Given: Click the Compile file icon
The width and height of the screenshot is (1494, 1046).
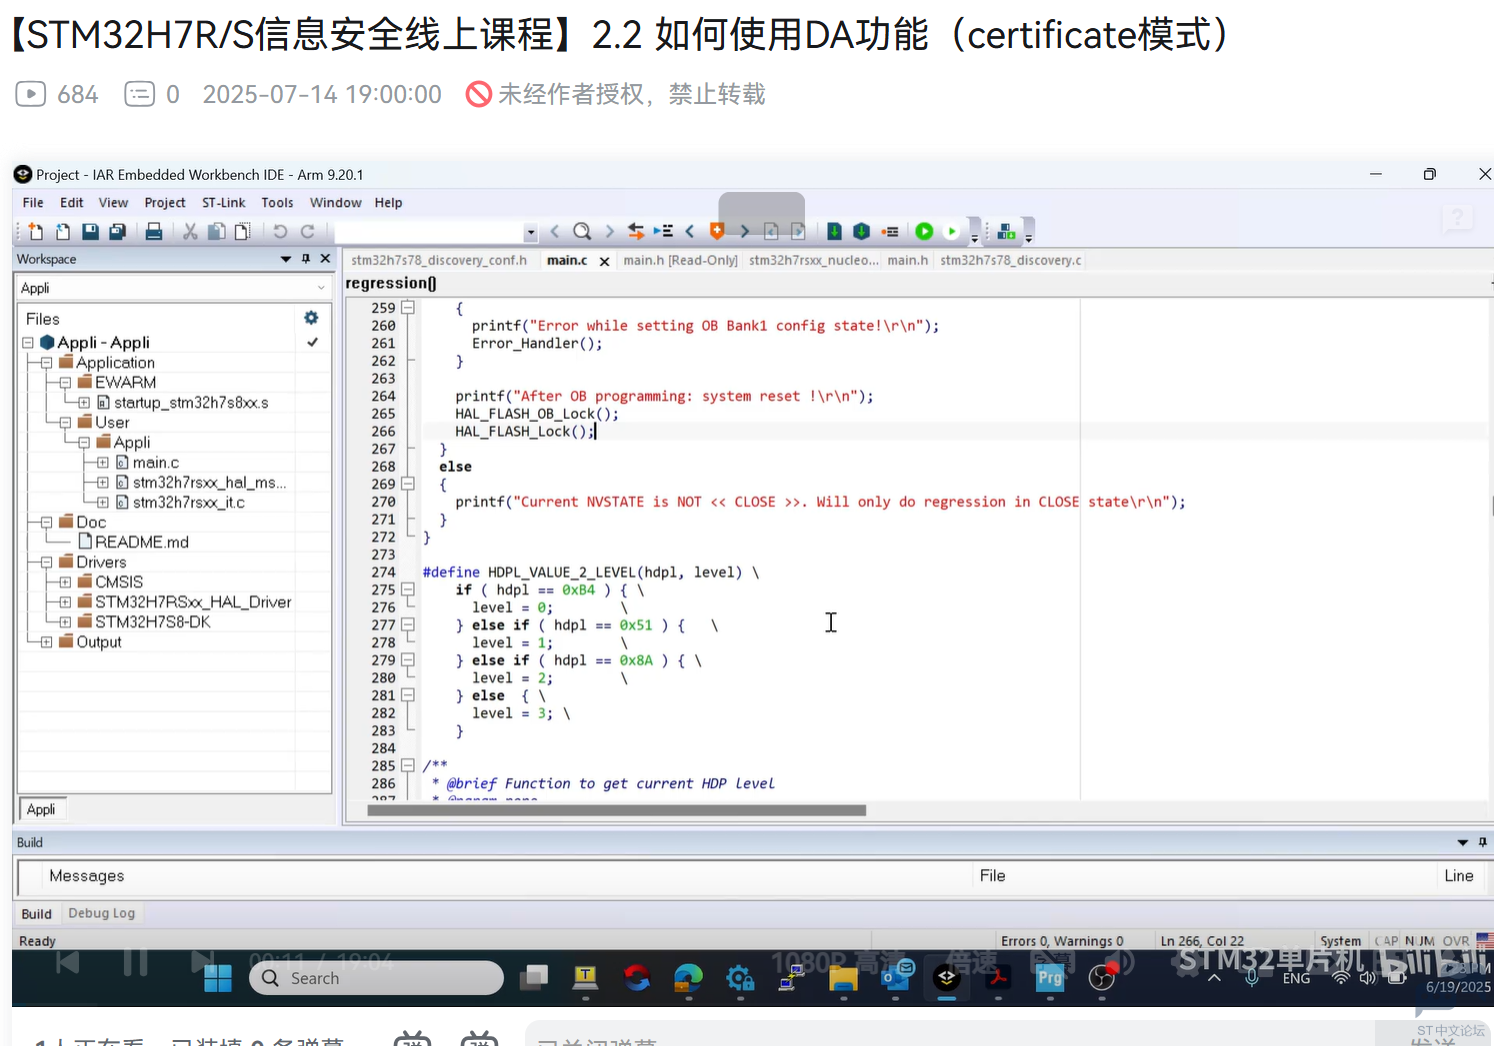Looking at the screenshot, I should pos(834,232).
